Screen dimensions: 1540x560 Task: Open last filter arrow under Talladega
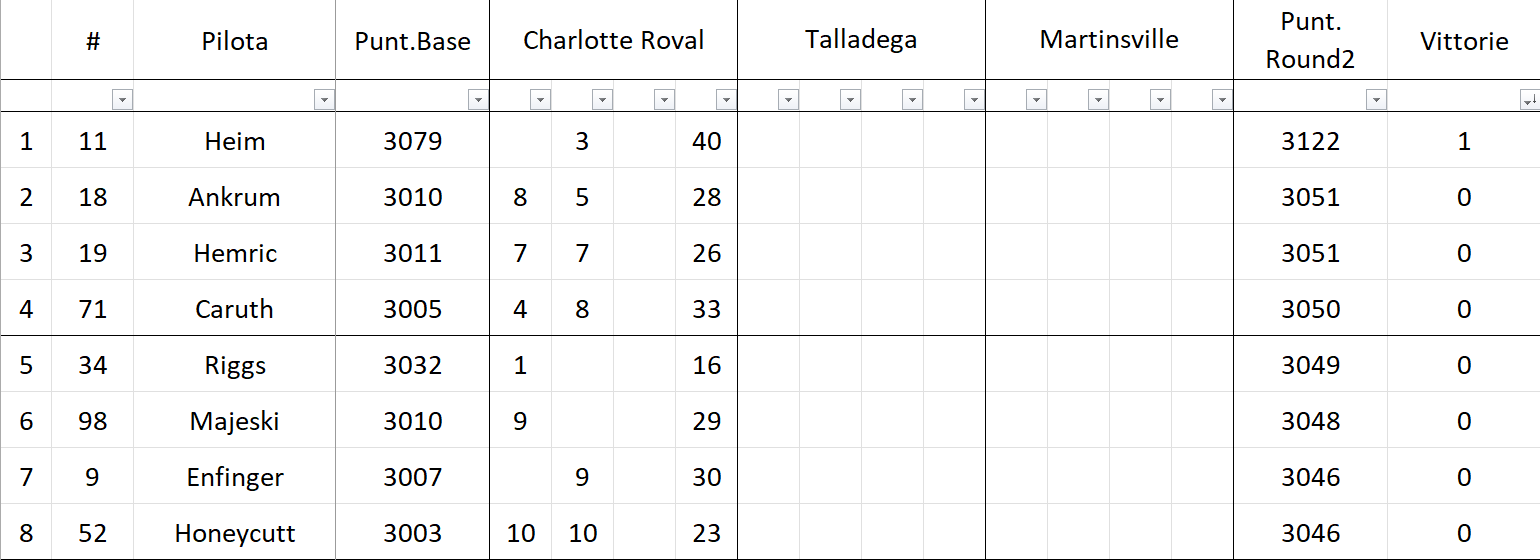(x=974, y=100)
